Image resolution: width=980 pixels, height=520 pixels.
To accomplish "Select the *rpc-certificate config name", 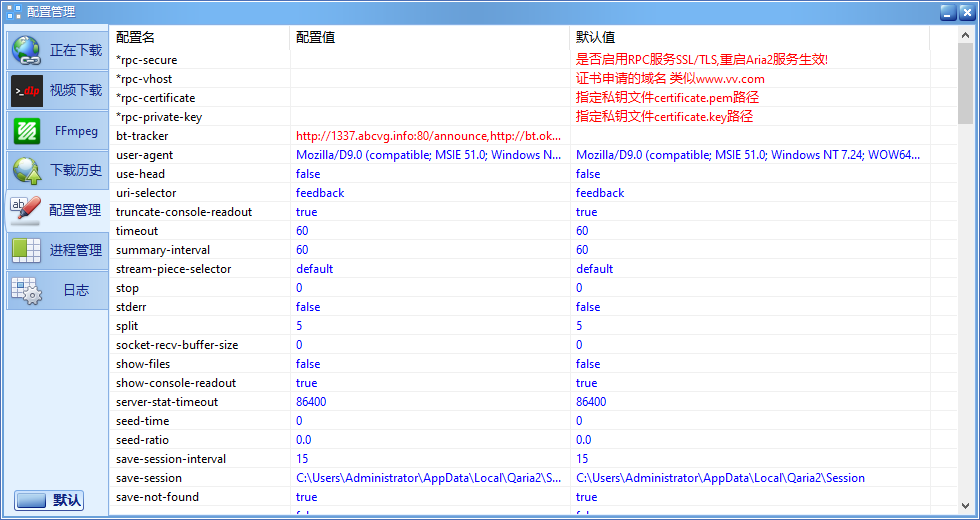I will (x=156, y=98).
